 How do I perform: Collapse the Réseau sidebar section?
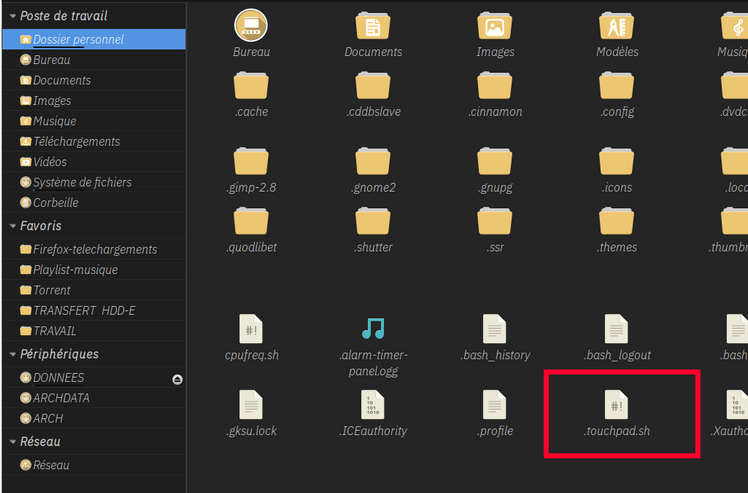tap(11, 441)
